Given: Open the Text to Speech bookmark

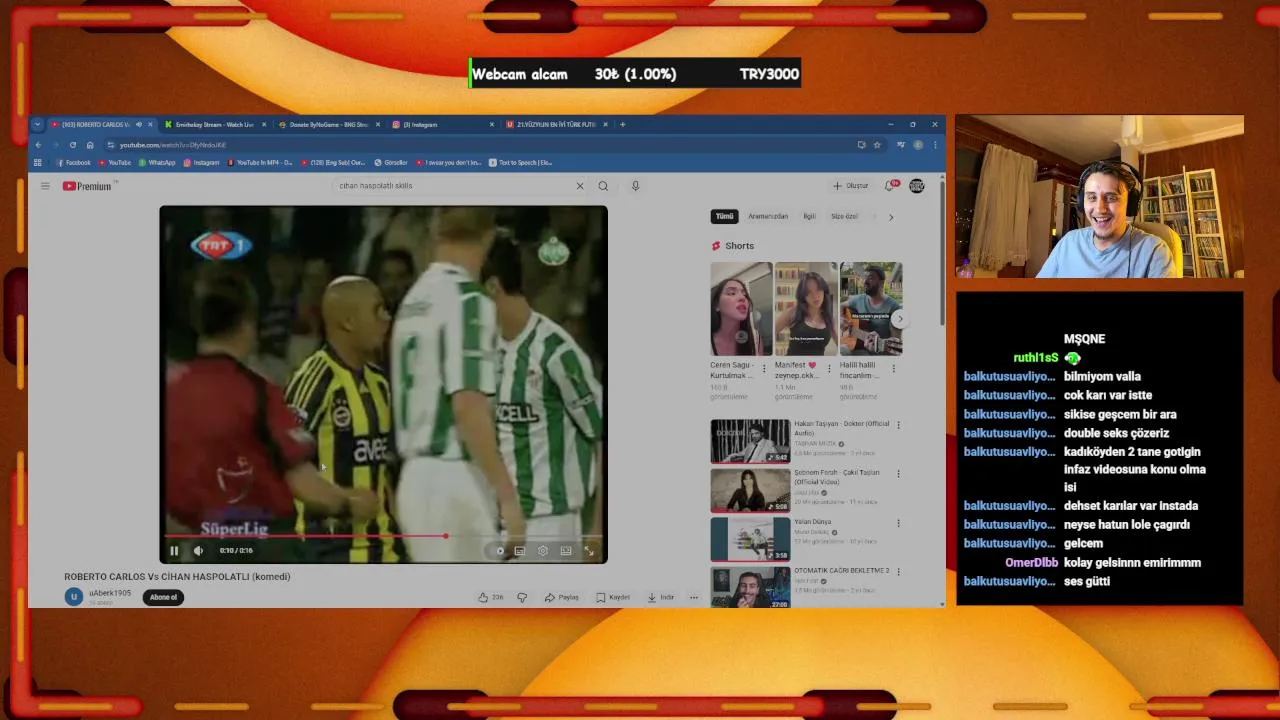Looking at the screenshot, I should (520, 162).
